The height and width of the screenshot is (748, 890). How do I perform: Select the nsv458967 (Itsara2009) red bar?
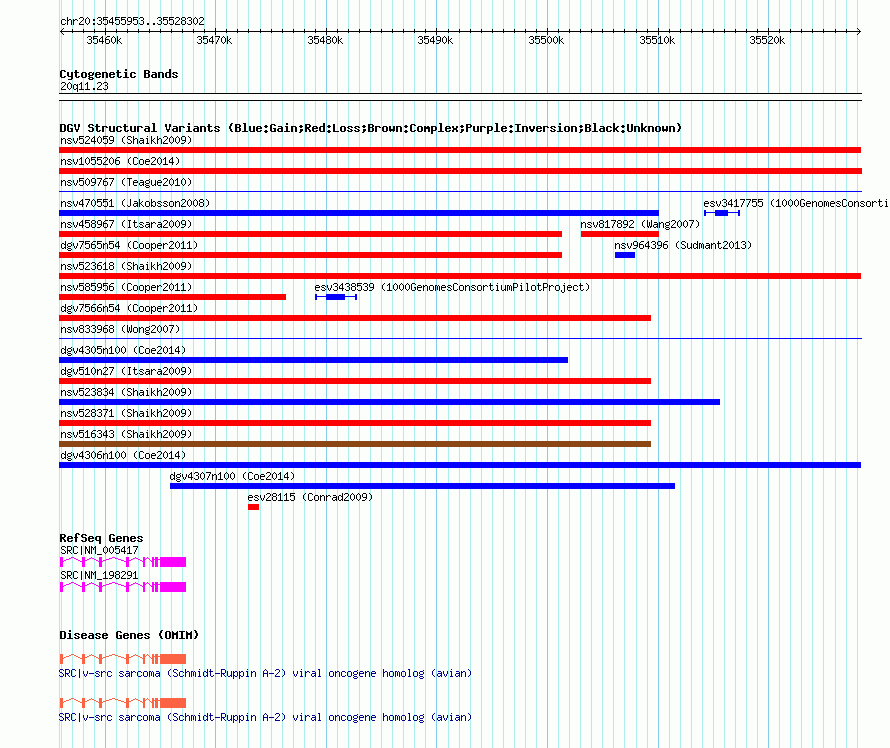tap(310, 234)
